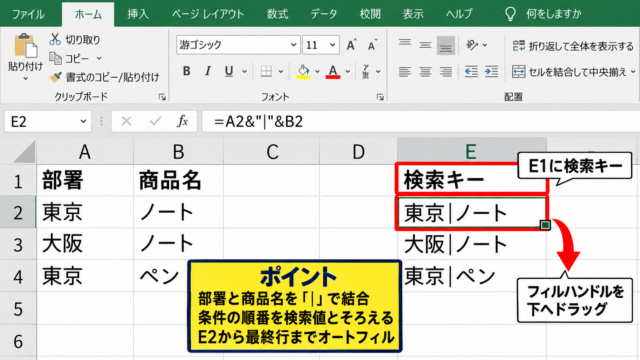The width and height of the screenshot is (640, 360).
Task: Center text horizontally
Action: click(x=425, y=72)
